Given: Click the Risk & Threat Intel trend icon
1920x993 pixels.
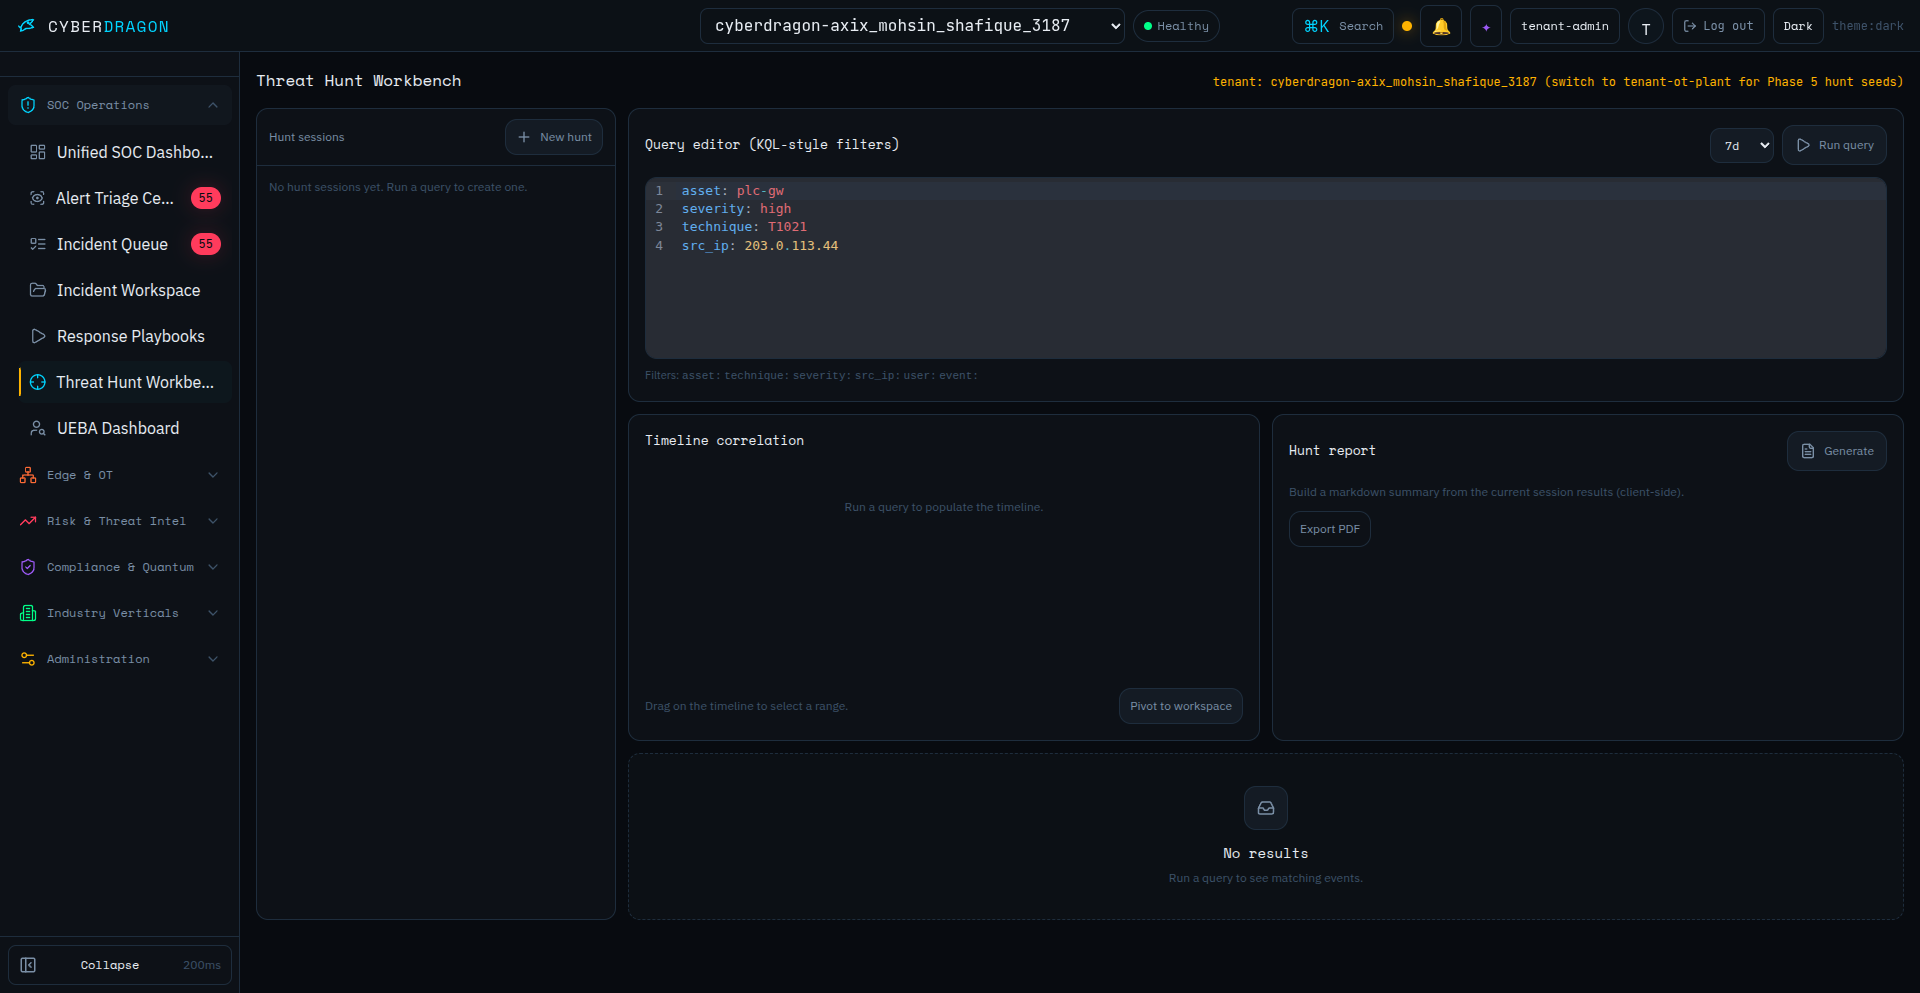Looking at the screenshot, I should click(x=28, y=521).
